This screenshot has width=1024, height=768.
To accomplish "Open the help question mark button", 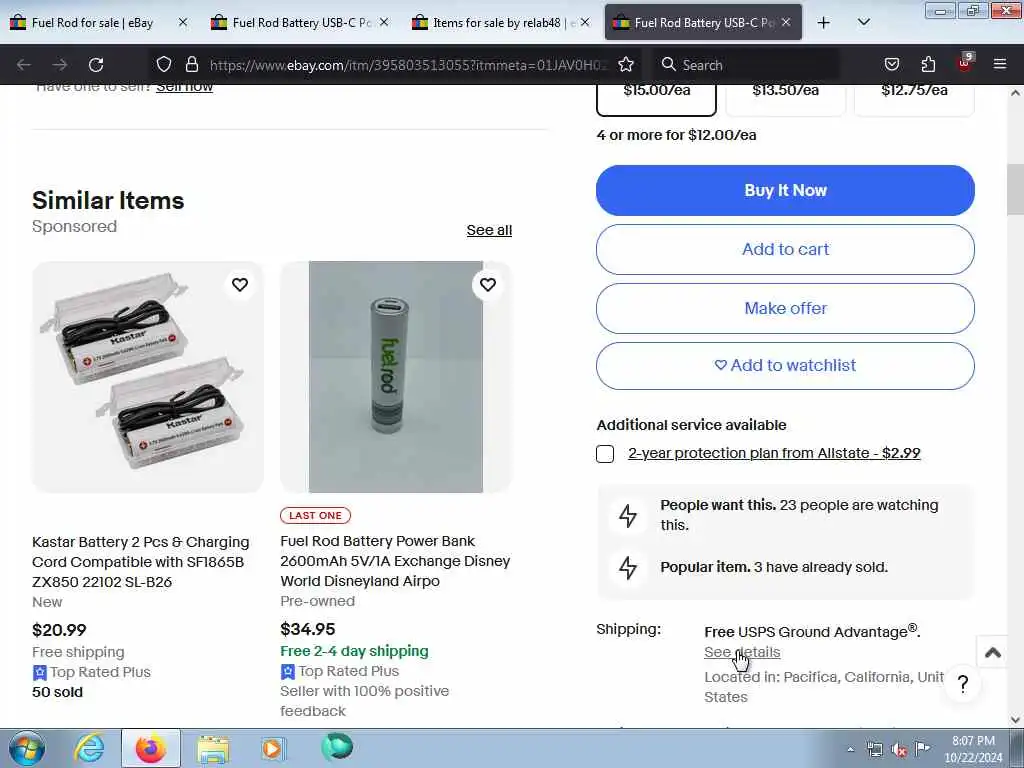I will pos(963,684).
